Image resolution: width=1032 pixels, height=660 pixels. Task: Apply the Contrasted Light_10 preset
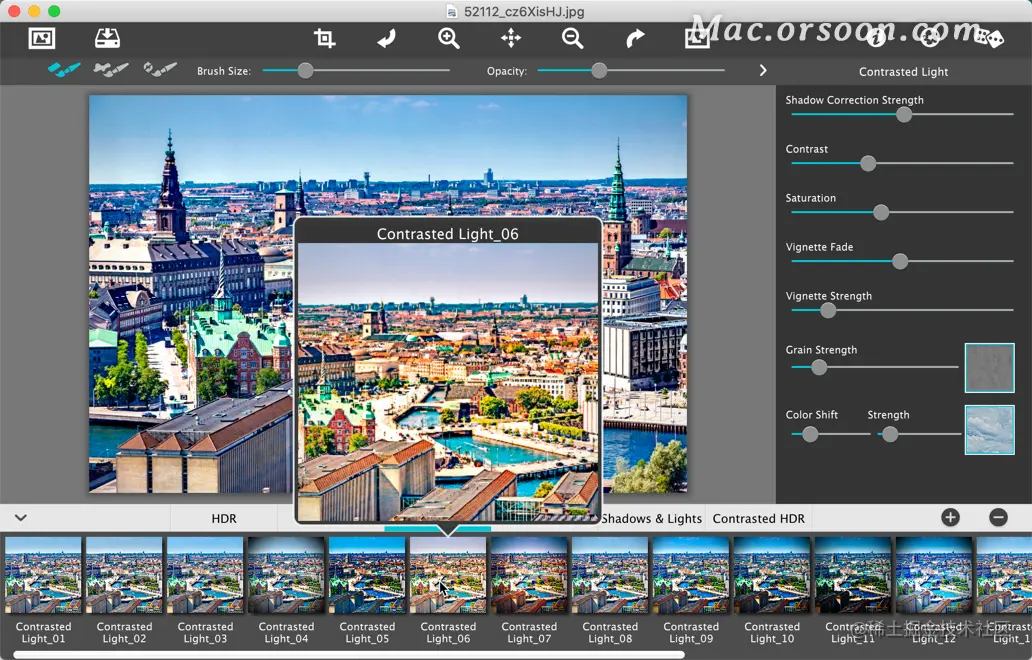[x=772, y=575]
